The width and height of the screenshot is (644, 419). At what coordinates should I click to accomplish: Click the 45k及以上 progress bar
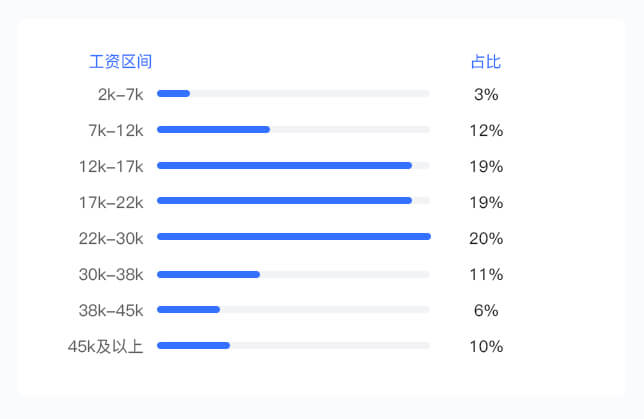293,345
